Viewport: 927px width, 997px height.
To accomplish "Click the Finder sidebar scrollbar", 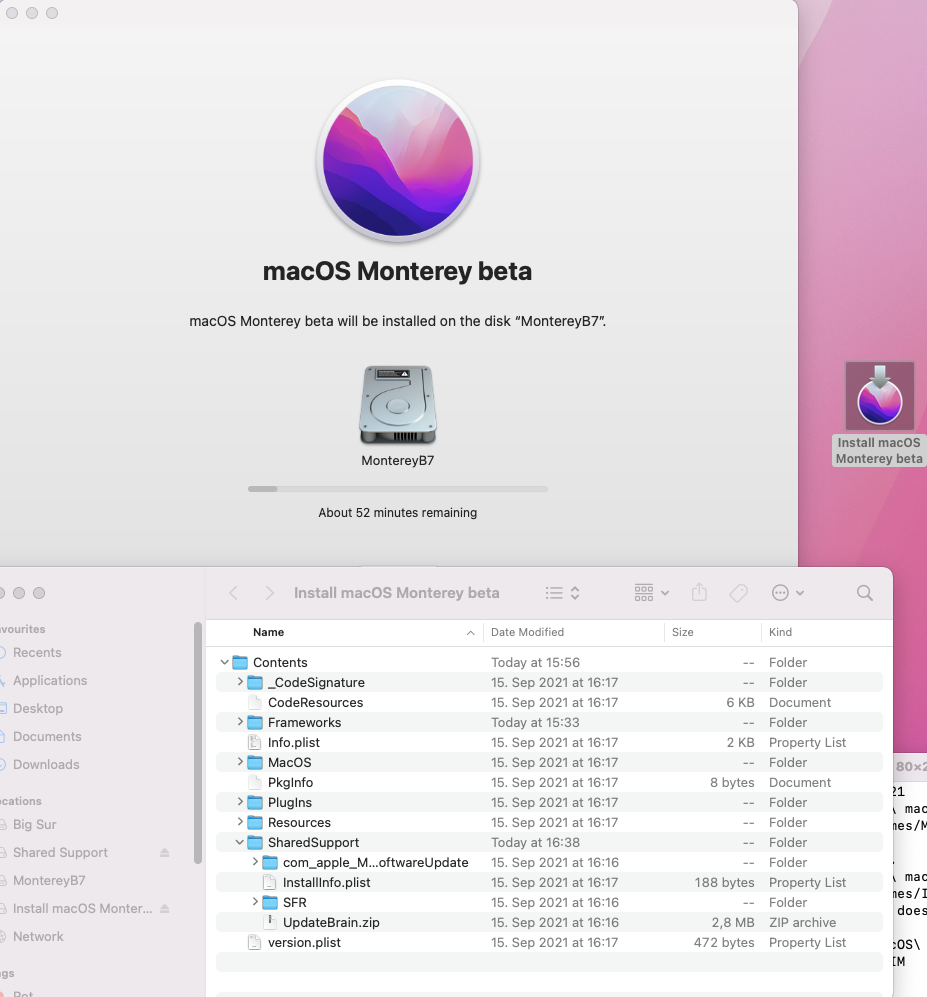I will coord(198,743).
